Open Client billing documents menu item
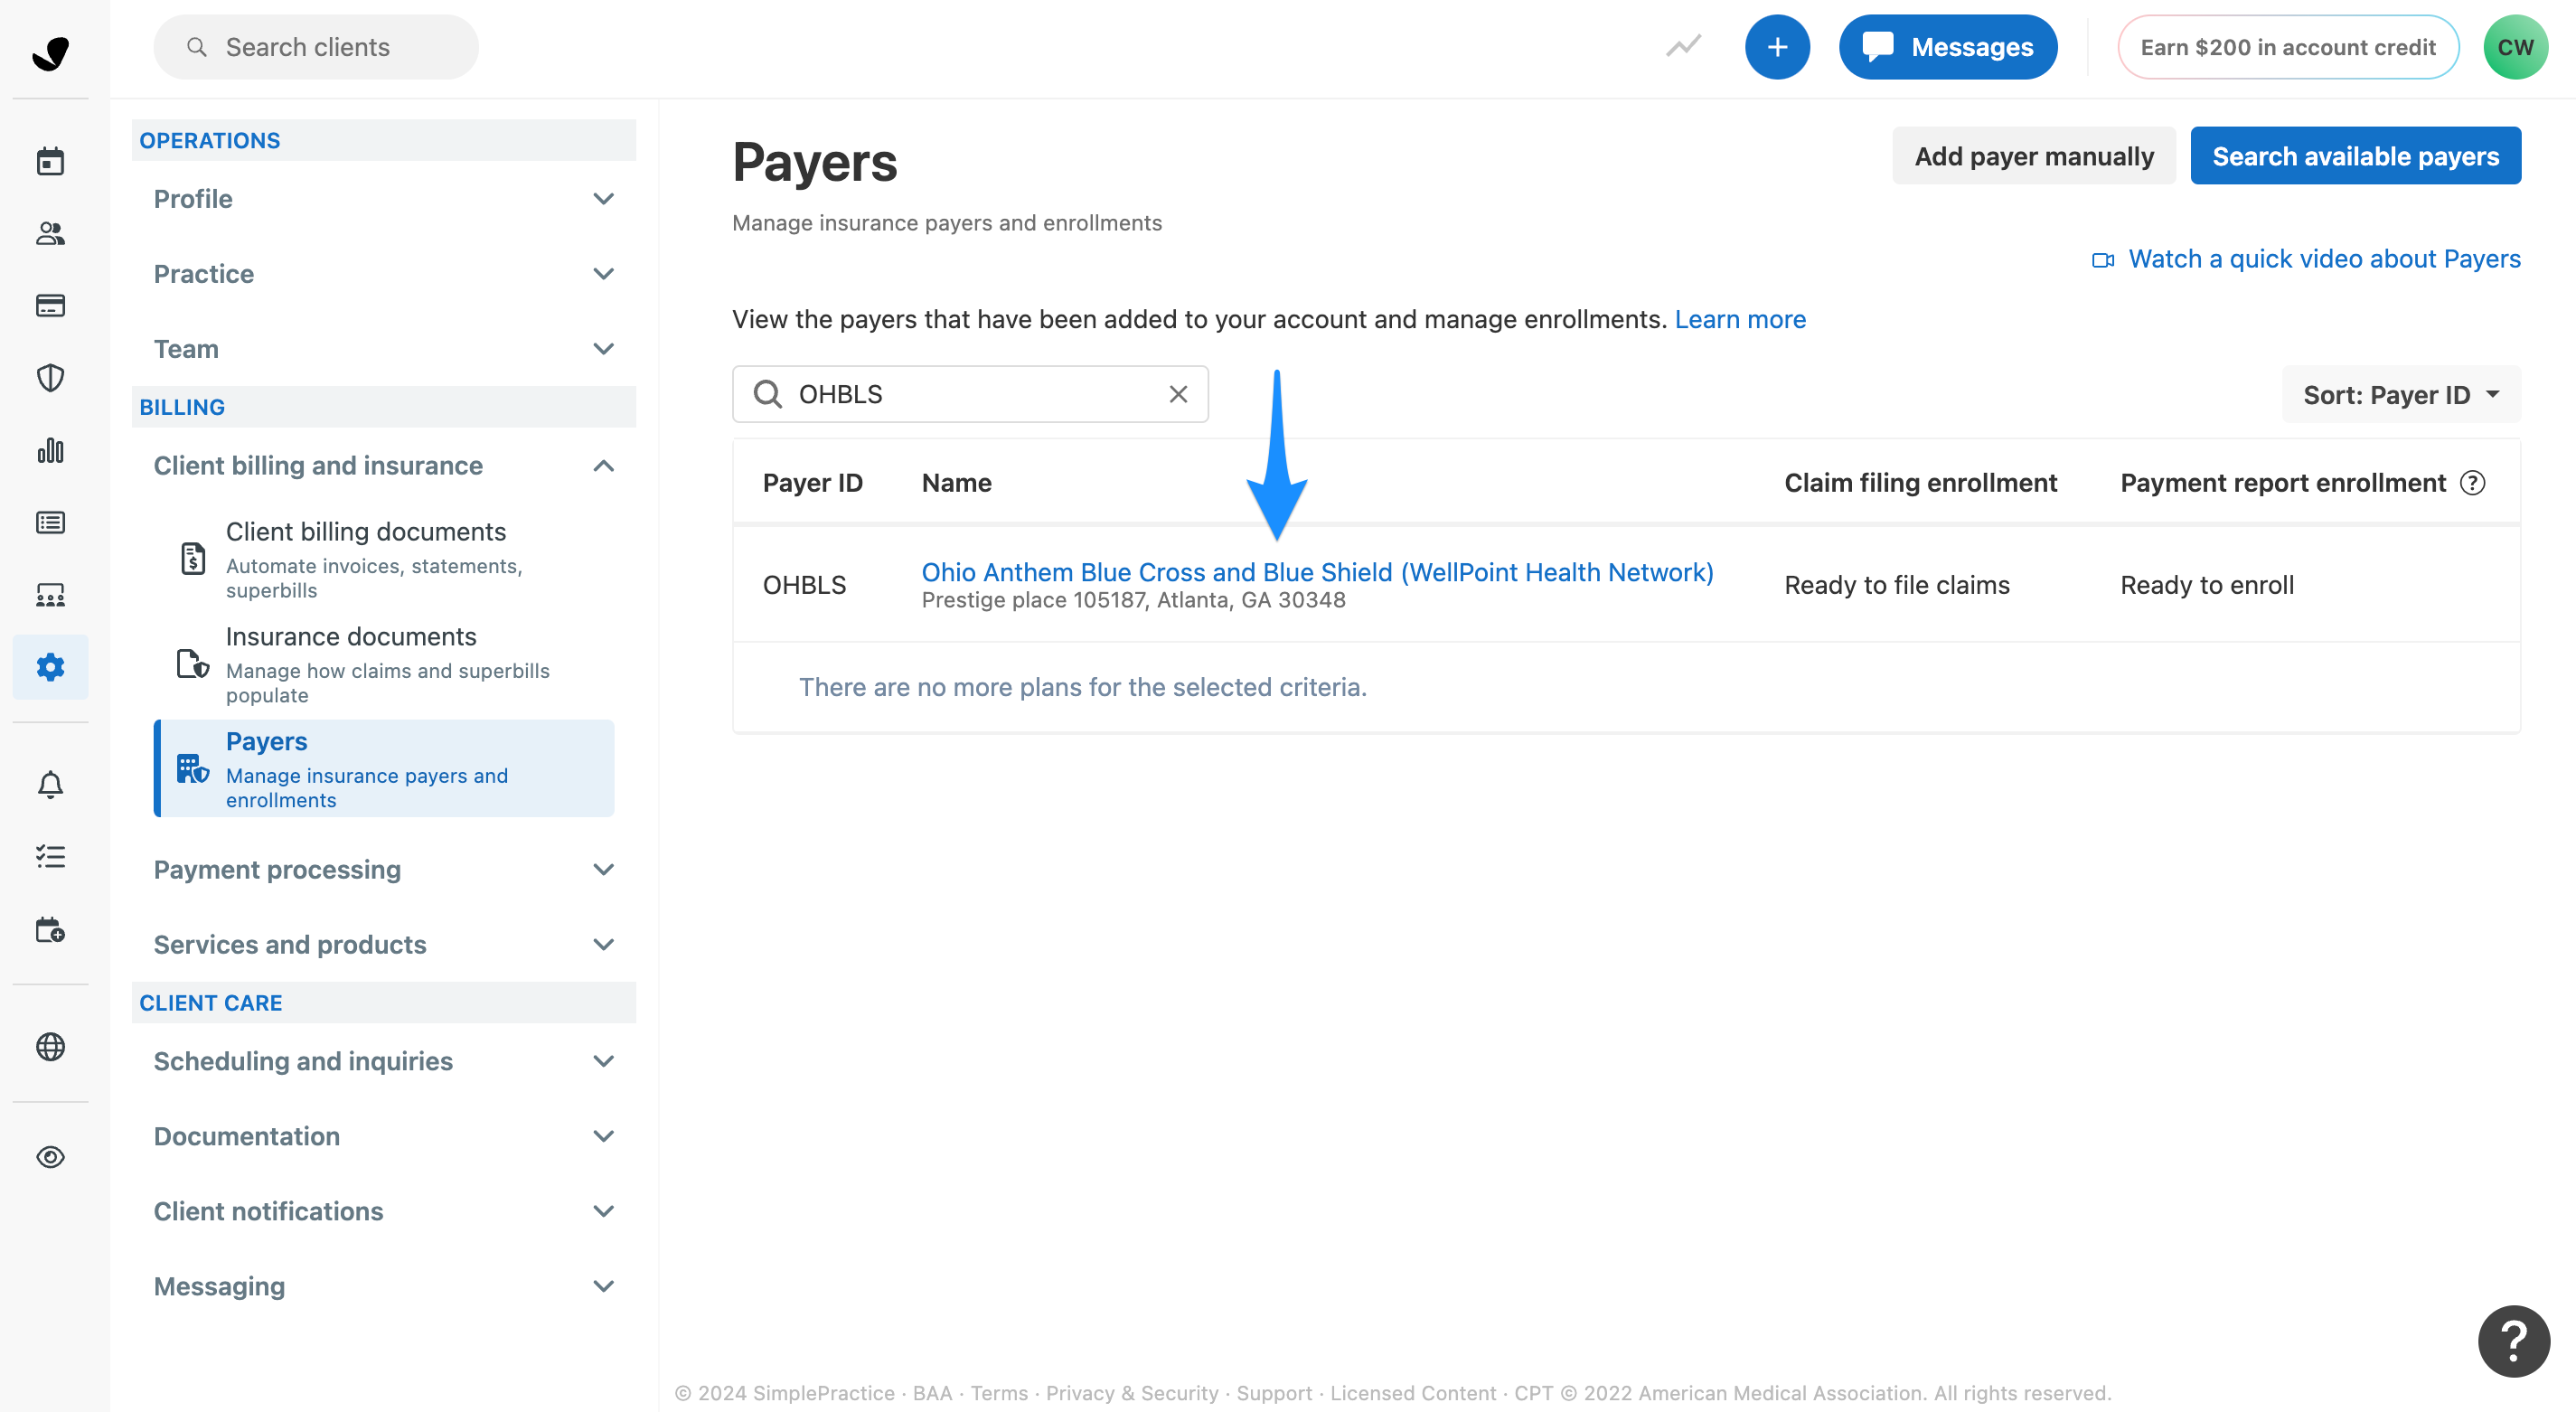 tap(384, 559)
